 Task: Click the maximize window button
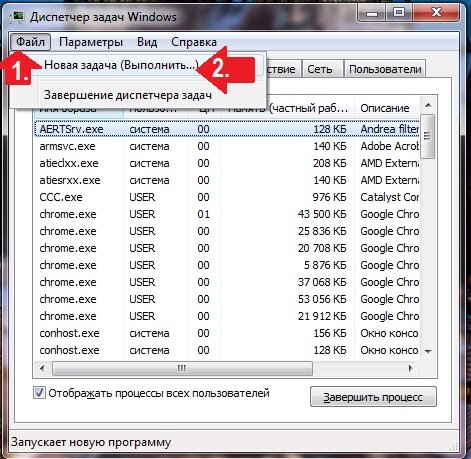point(399,13)
